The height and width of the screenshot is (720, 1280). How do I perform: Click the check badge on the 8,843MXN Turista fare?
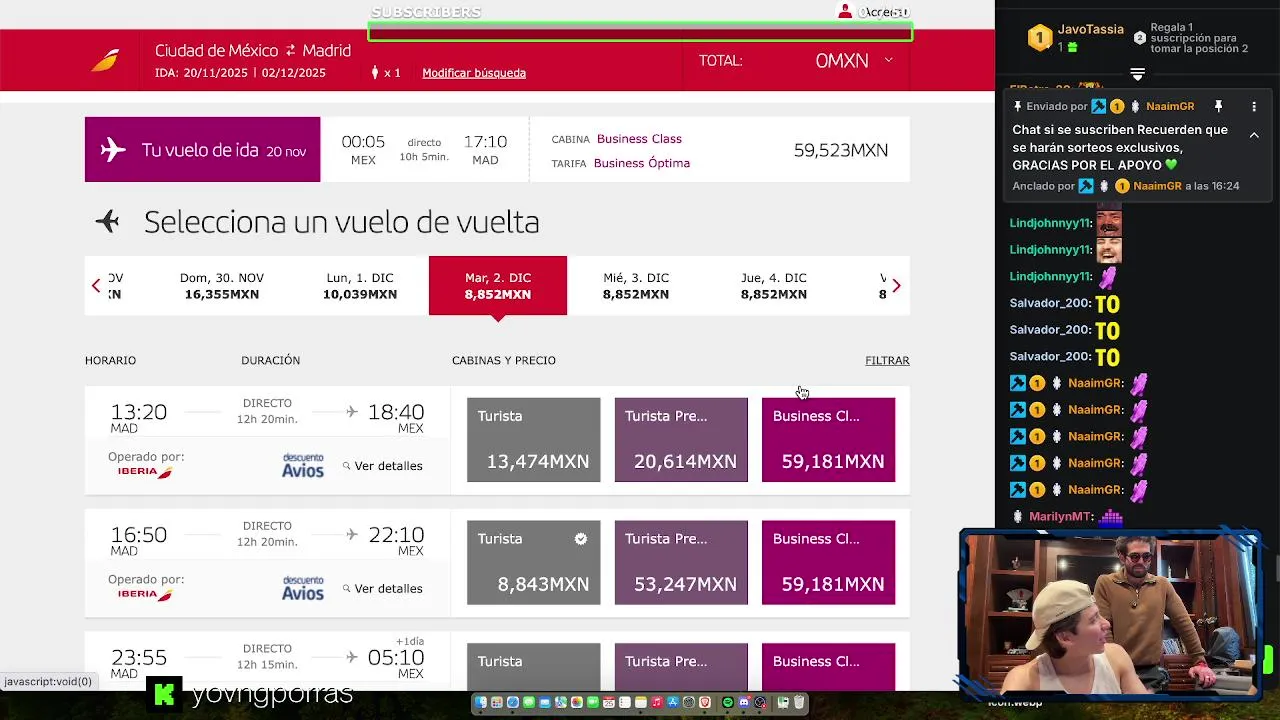click(581, 539)
